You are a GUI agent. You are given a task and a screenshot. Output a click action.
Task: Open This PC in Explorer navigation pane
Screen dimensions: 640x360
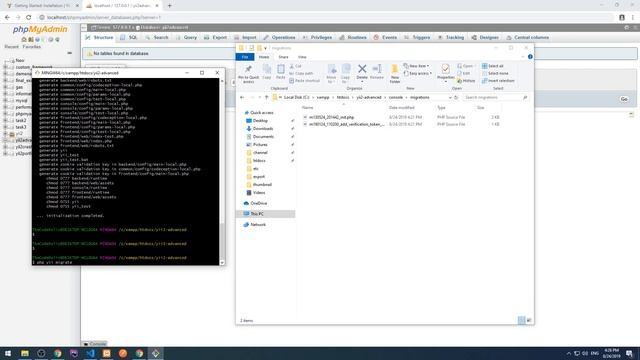pyautogui.click(x=257, y=214)
